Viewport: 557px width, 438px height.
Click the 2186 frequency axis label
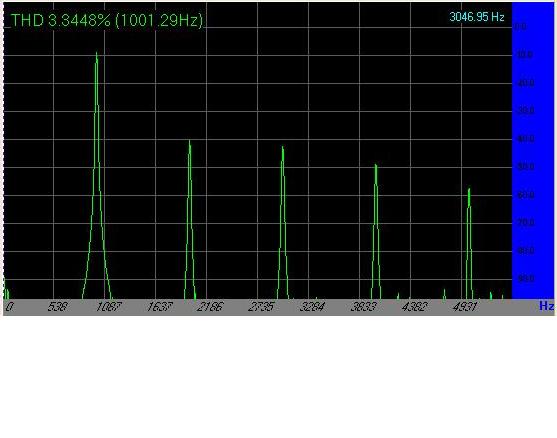pos(210,307)
